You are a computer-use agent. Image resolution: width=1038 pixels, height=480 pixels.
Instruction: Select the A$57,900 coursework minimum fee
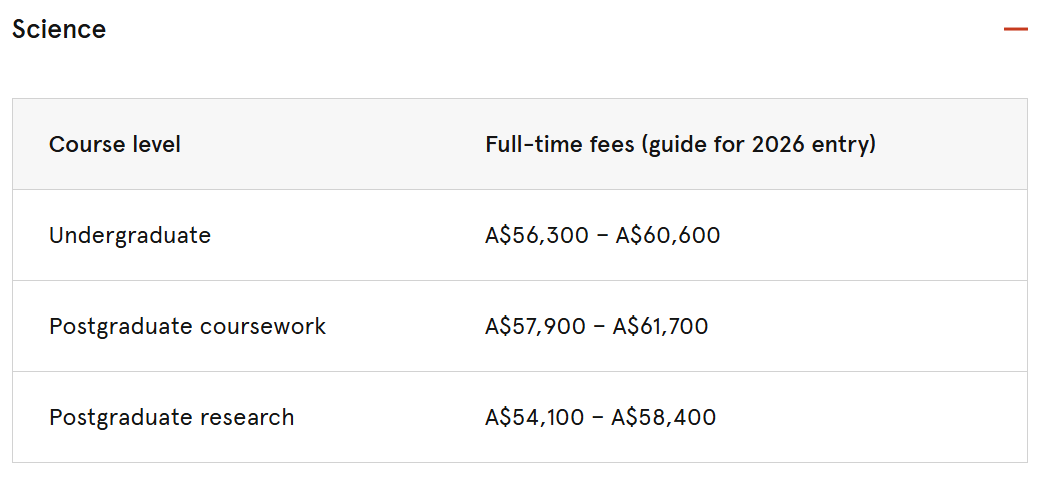(535, 326)
